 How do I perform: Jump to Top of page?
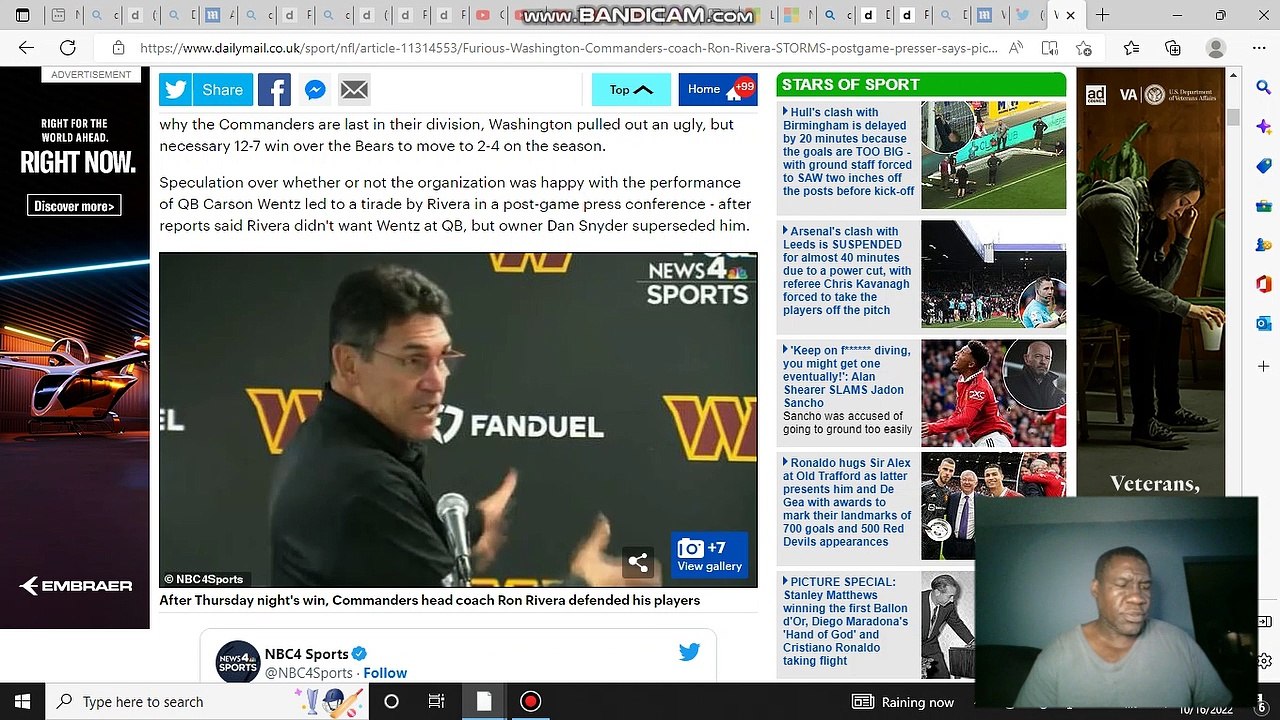coord(631,90)
